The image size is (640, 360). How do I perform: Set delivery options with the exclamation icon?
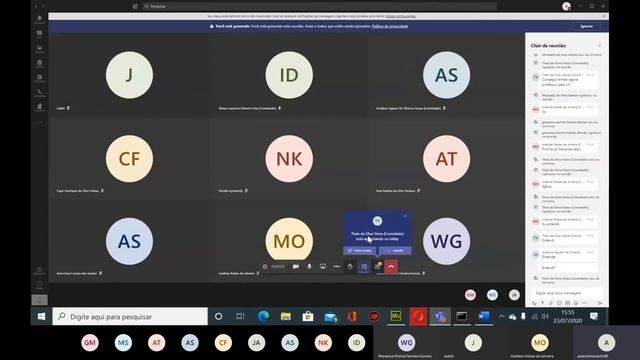coord(542,303)
